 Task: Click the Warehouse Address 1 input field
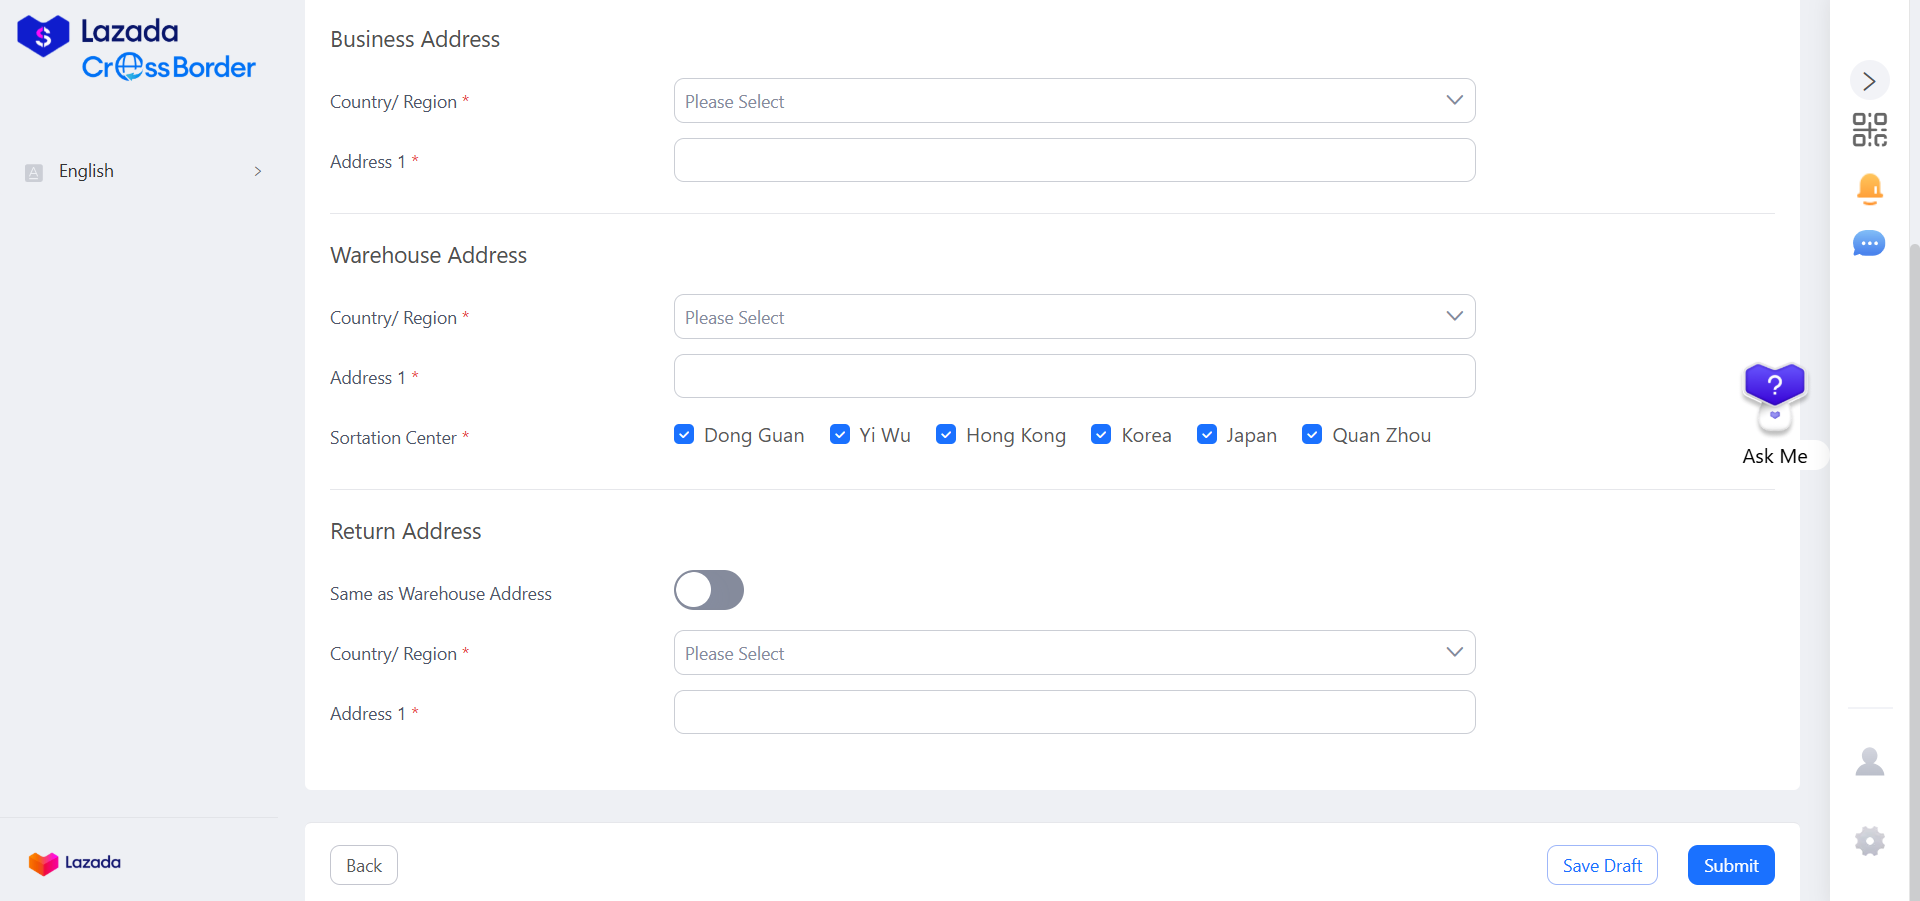pyautogui.click(x=1074, y=377)
